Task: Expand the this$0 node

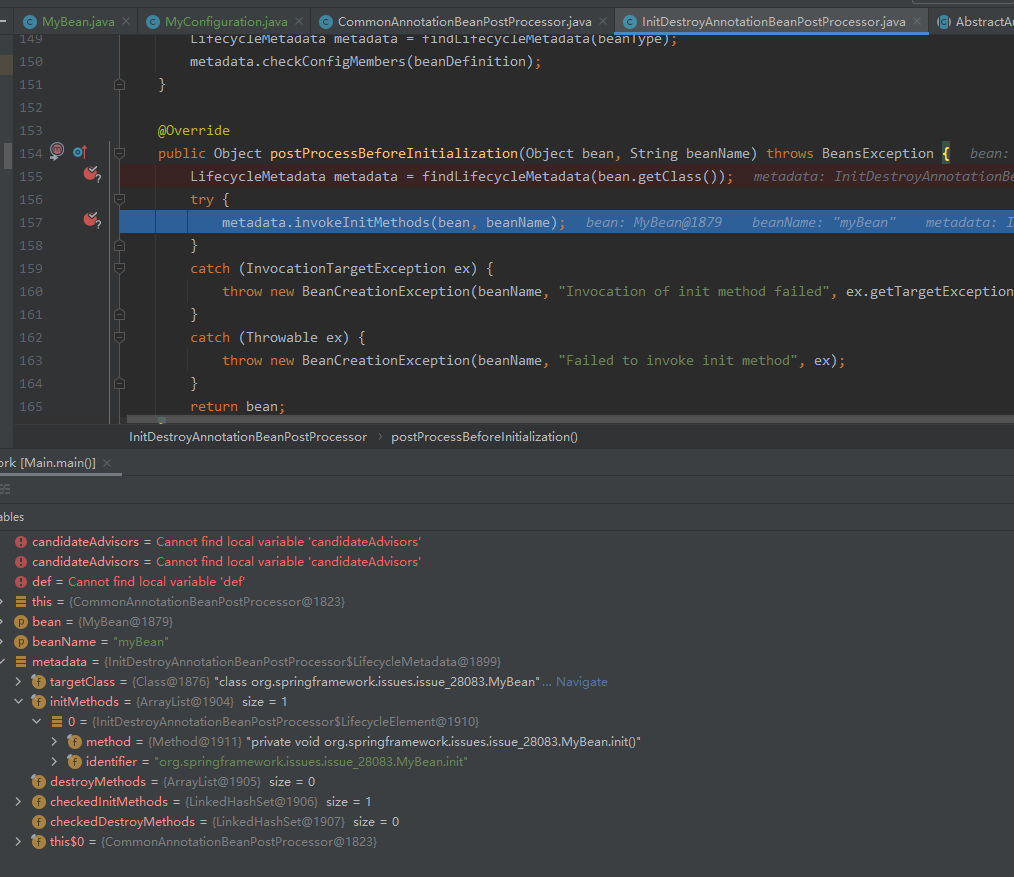Action: click(x=18, y=842)
